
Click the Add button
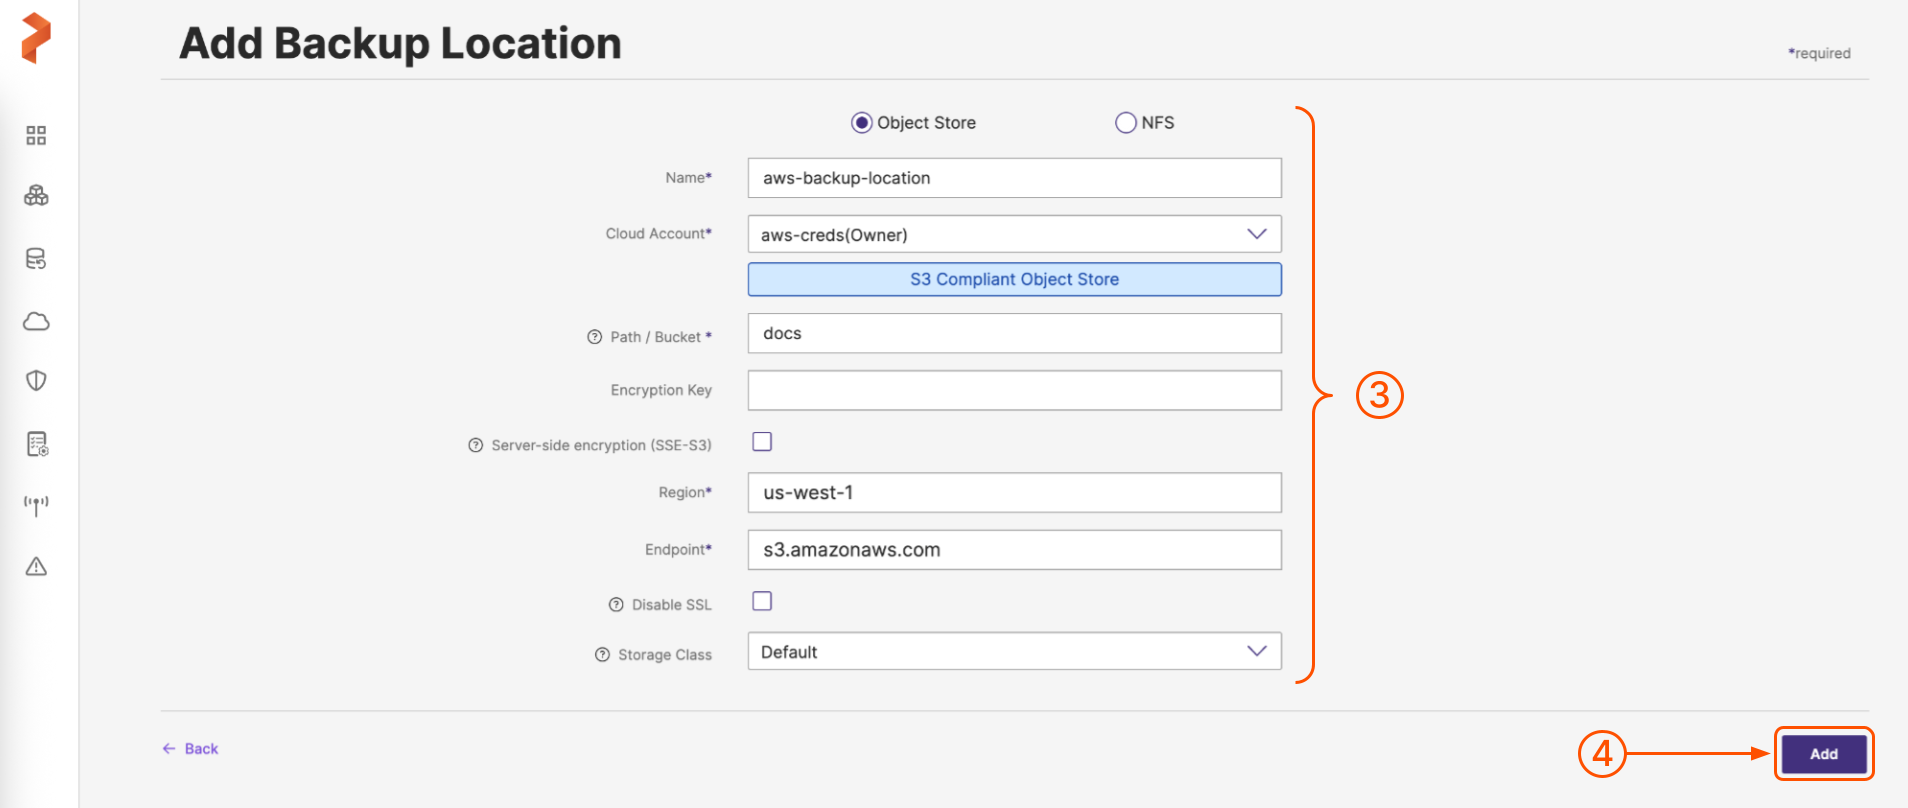pos(1823,754)
